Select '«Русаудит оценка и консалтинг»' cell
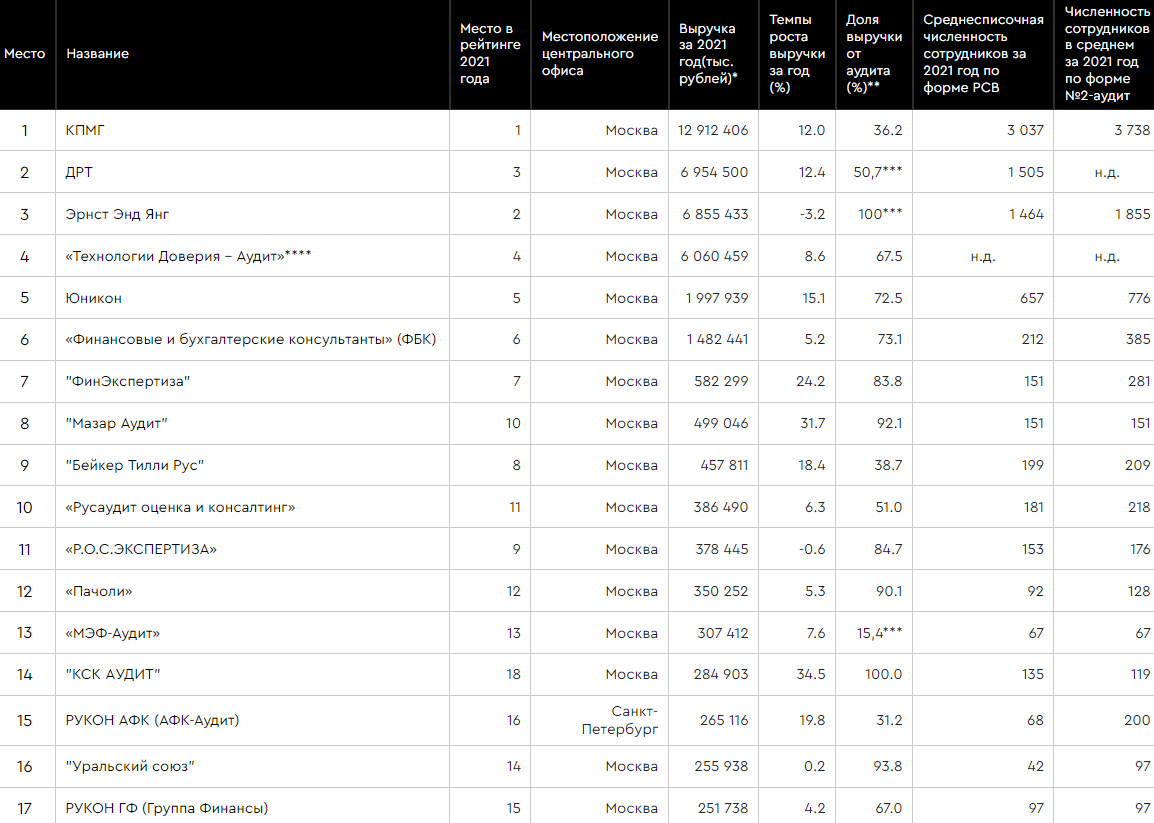The height and width of the screenshot is (823, 1154). pyautogui.click(x=180, y=507)
